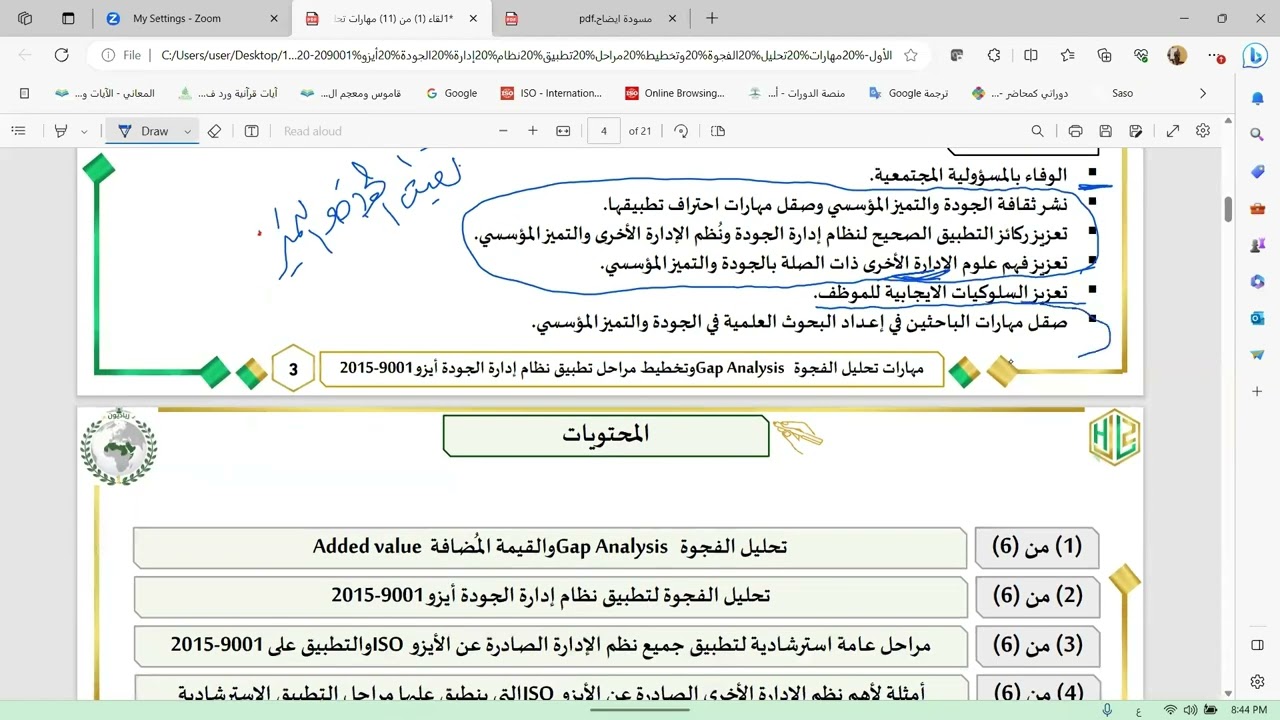Open Saso bookmark
The height and width of the screenshot is (720, 1280).
pyautogui.click(x=1122, y=93)
